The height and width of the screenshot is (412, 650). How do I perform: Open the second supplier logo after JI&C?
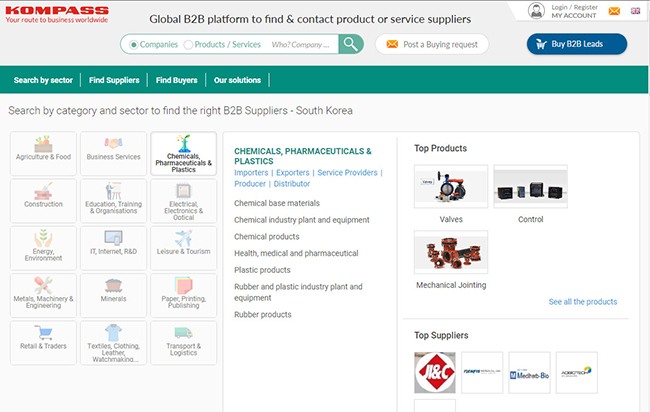coord(482,373)
